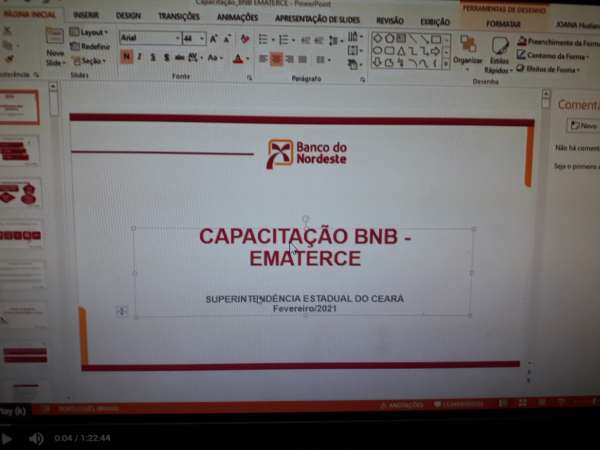Click the font color red A button
This screenshot has height=450, width=600.
coord(238,59)
